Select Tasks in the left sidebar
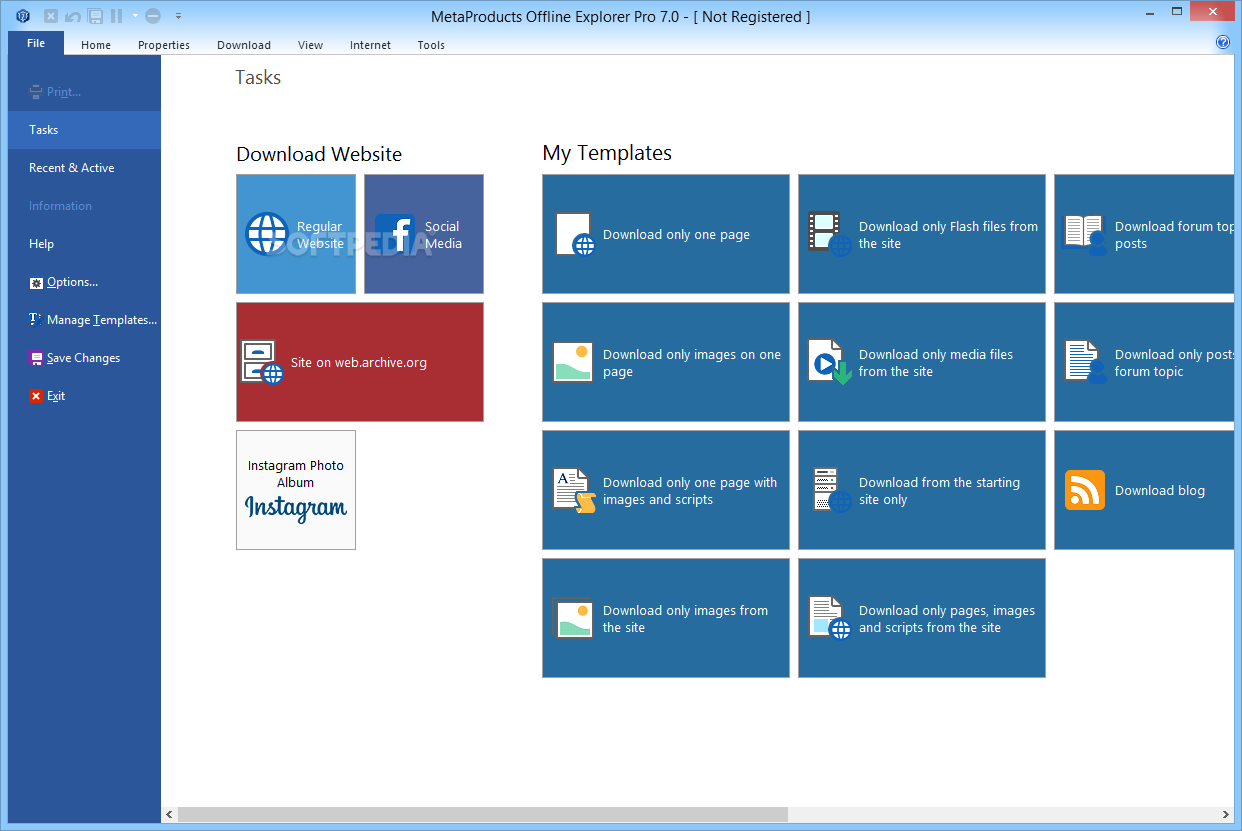This screenshot has height=831, width=1242. pyautogui.click(x=84, y=130)
